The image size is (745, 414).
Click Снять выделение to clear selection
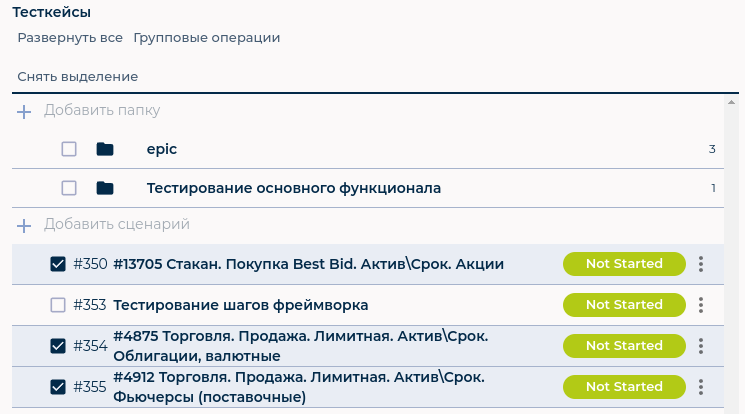(x=78, y=77)
